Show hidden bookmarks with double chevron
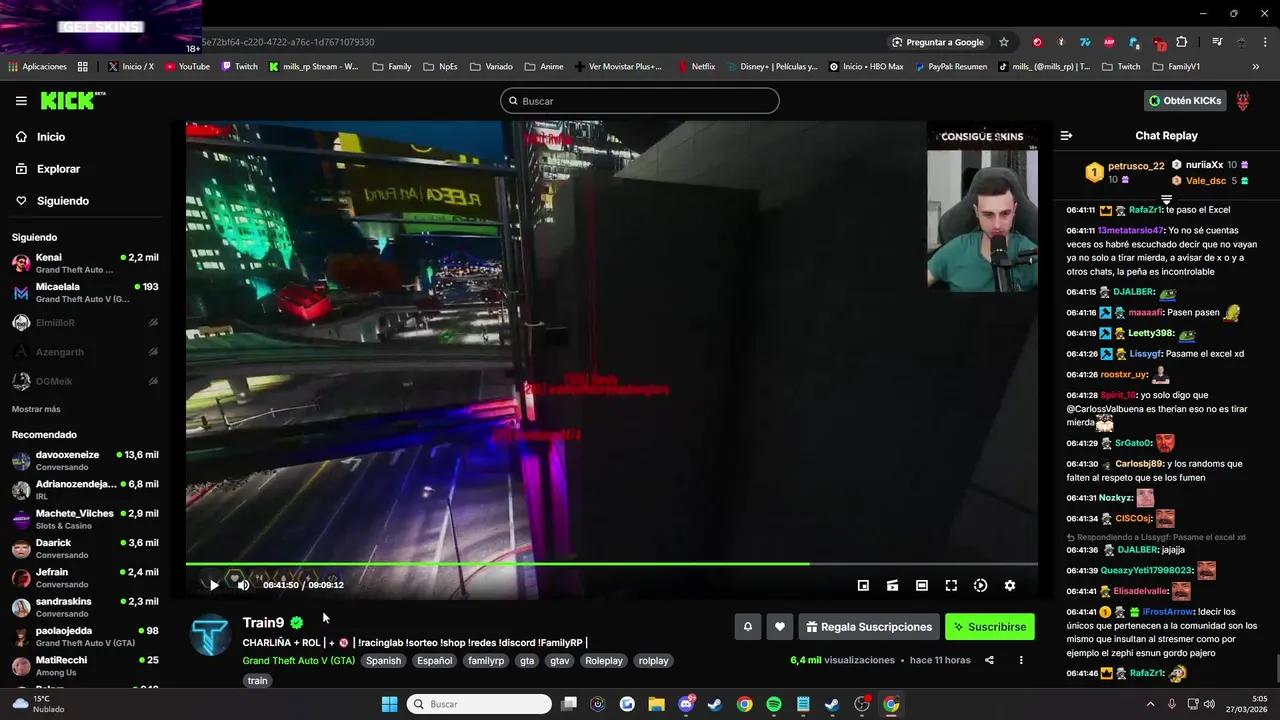The width and height of the screenshot is (1280, 720). (1256, 67)
